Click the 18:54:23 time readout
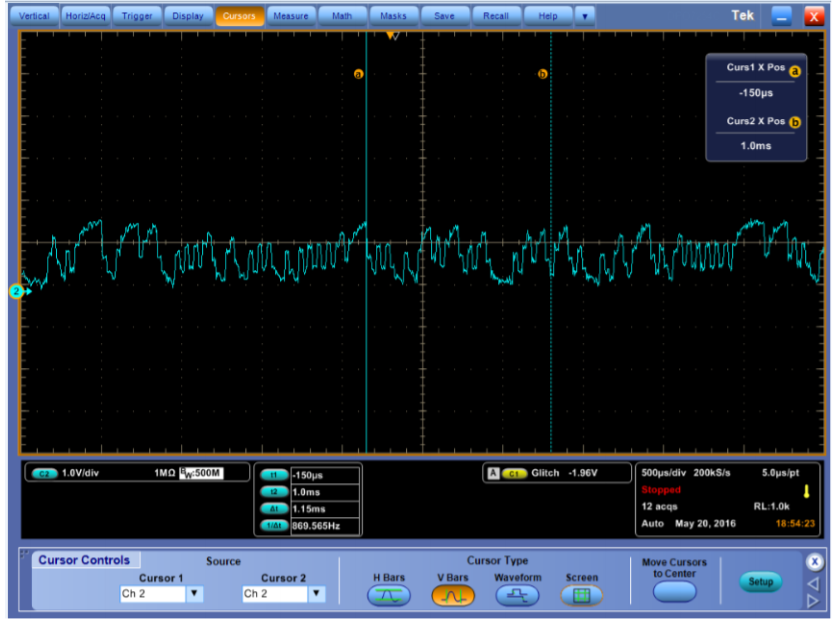The height and width of the screenshot is (624, 837). [795, 524]
